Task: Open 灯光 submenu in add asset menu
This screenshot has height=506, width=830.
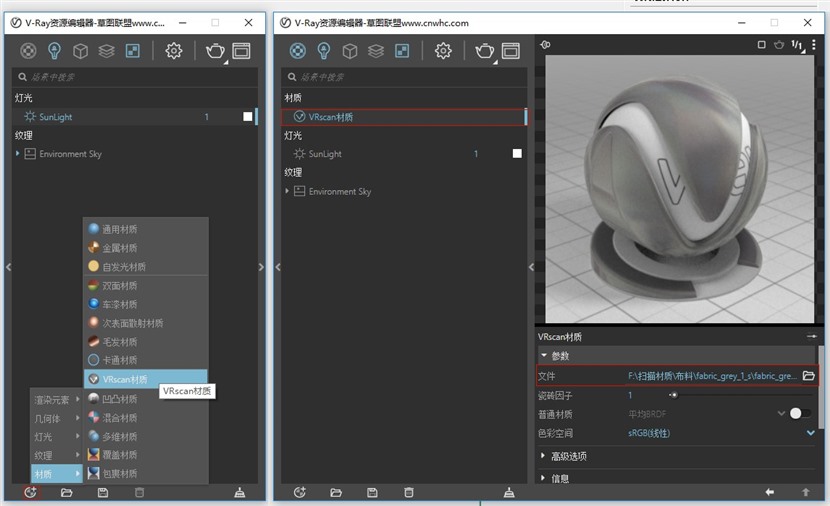Action: [57, 437]
